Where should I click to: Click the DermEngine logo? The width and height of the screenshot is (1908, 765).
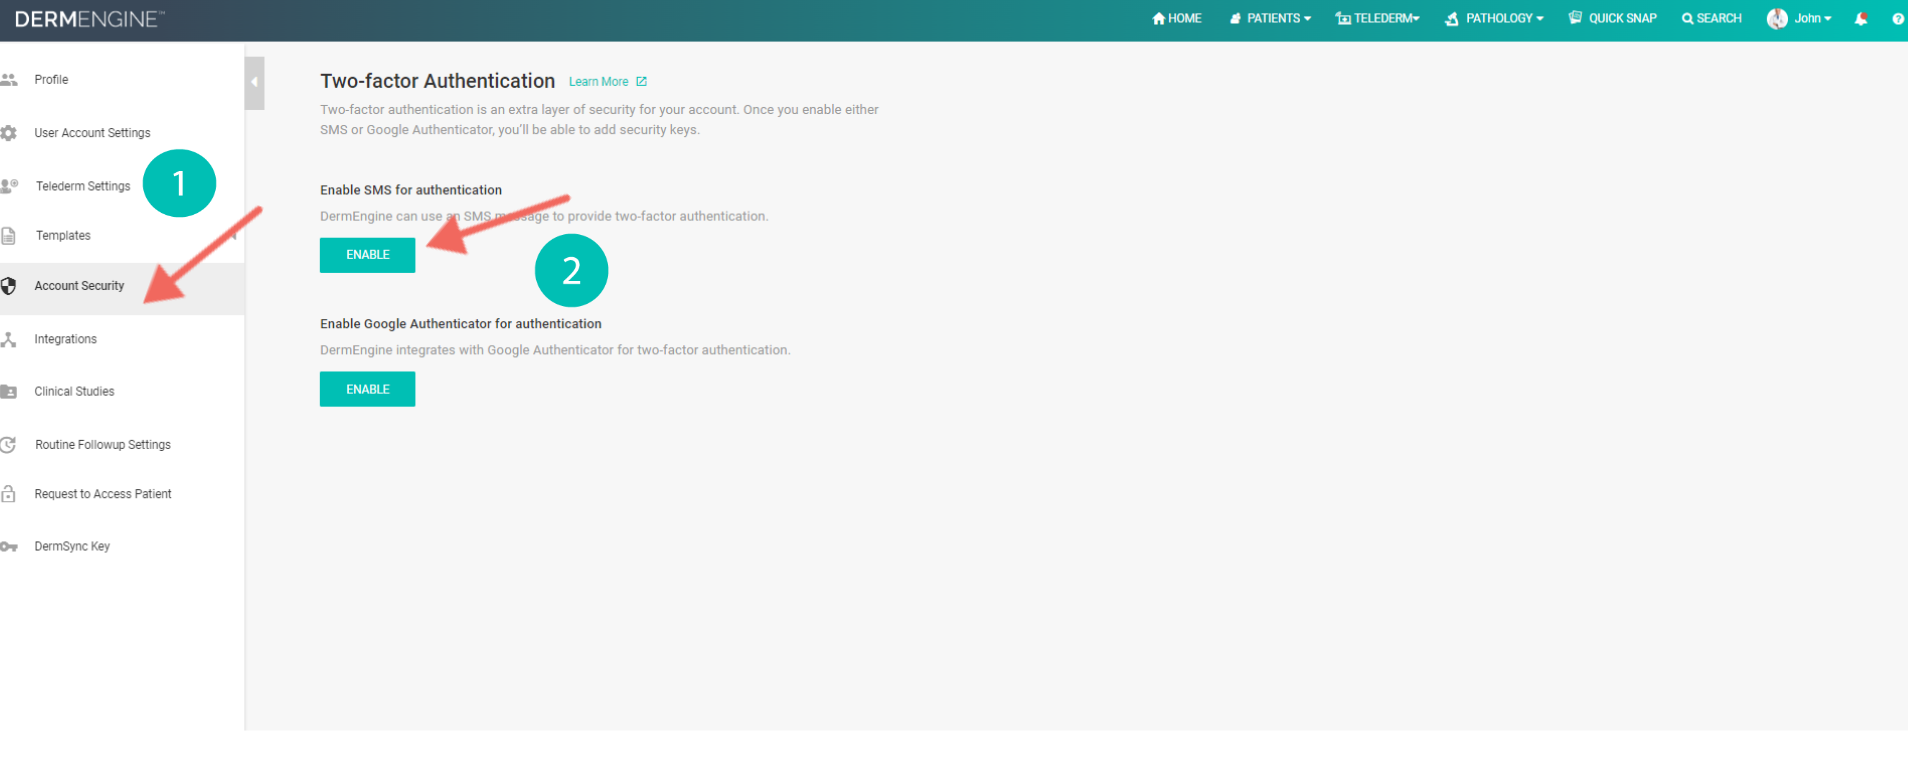90,19
